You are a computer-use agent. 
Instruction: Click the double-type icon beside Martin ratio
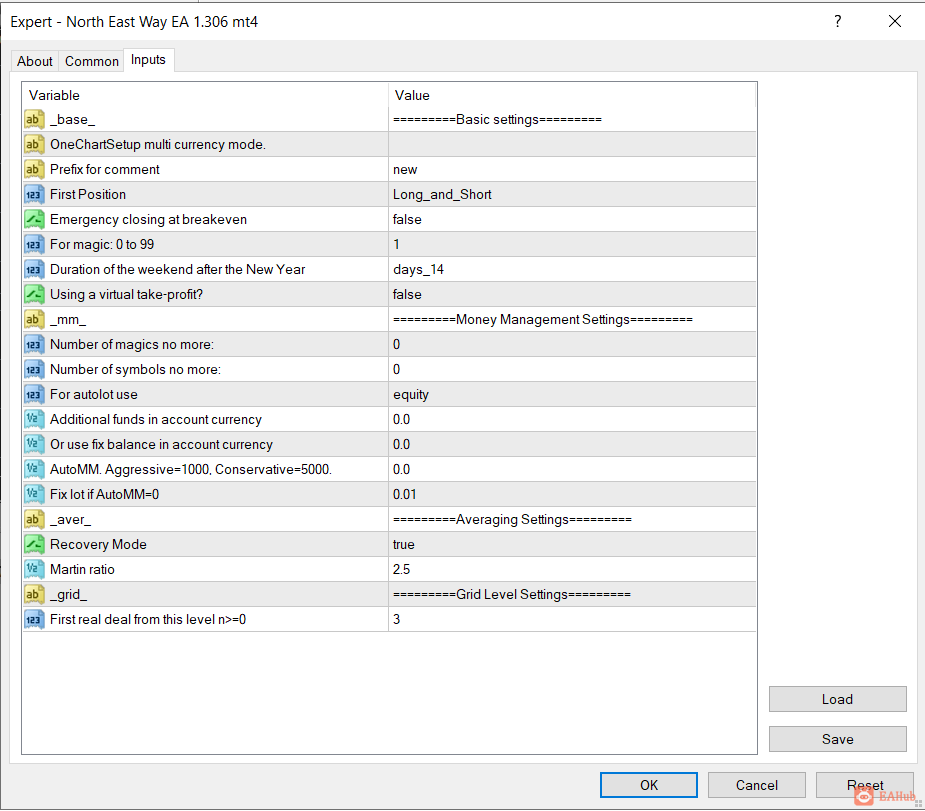pyautogui.click(x=34, y=570)
